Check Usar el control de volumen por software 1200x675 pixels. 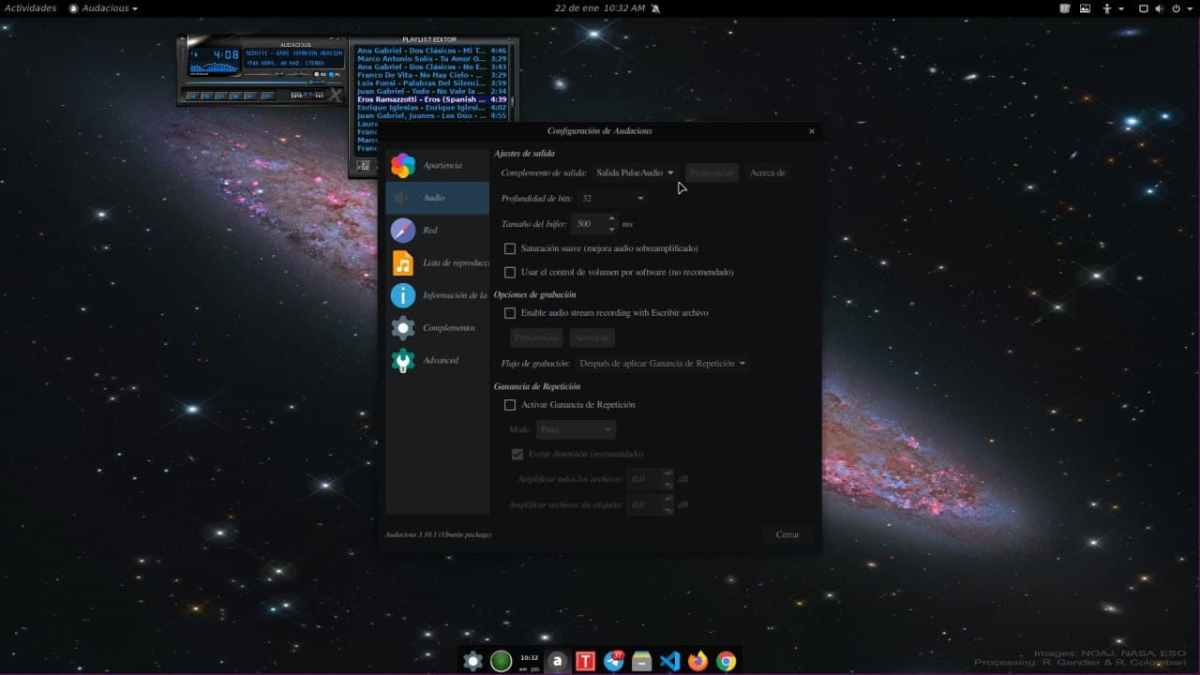click(510, 271)
